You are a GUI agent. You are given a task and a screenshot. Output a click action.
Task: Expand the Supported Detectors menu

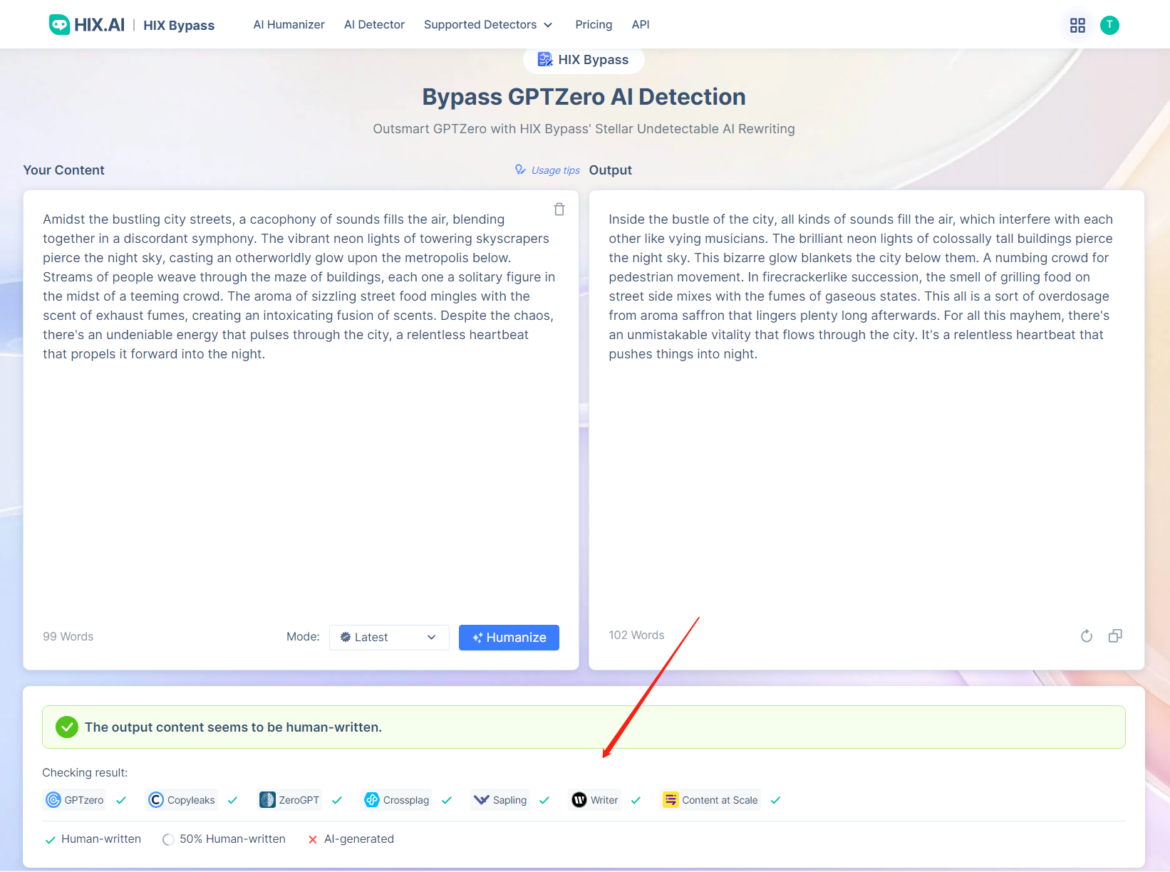pyautogui.click(x=487, y=25)
